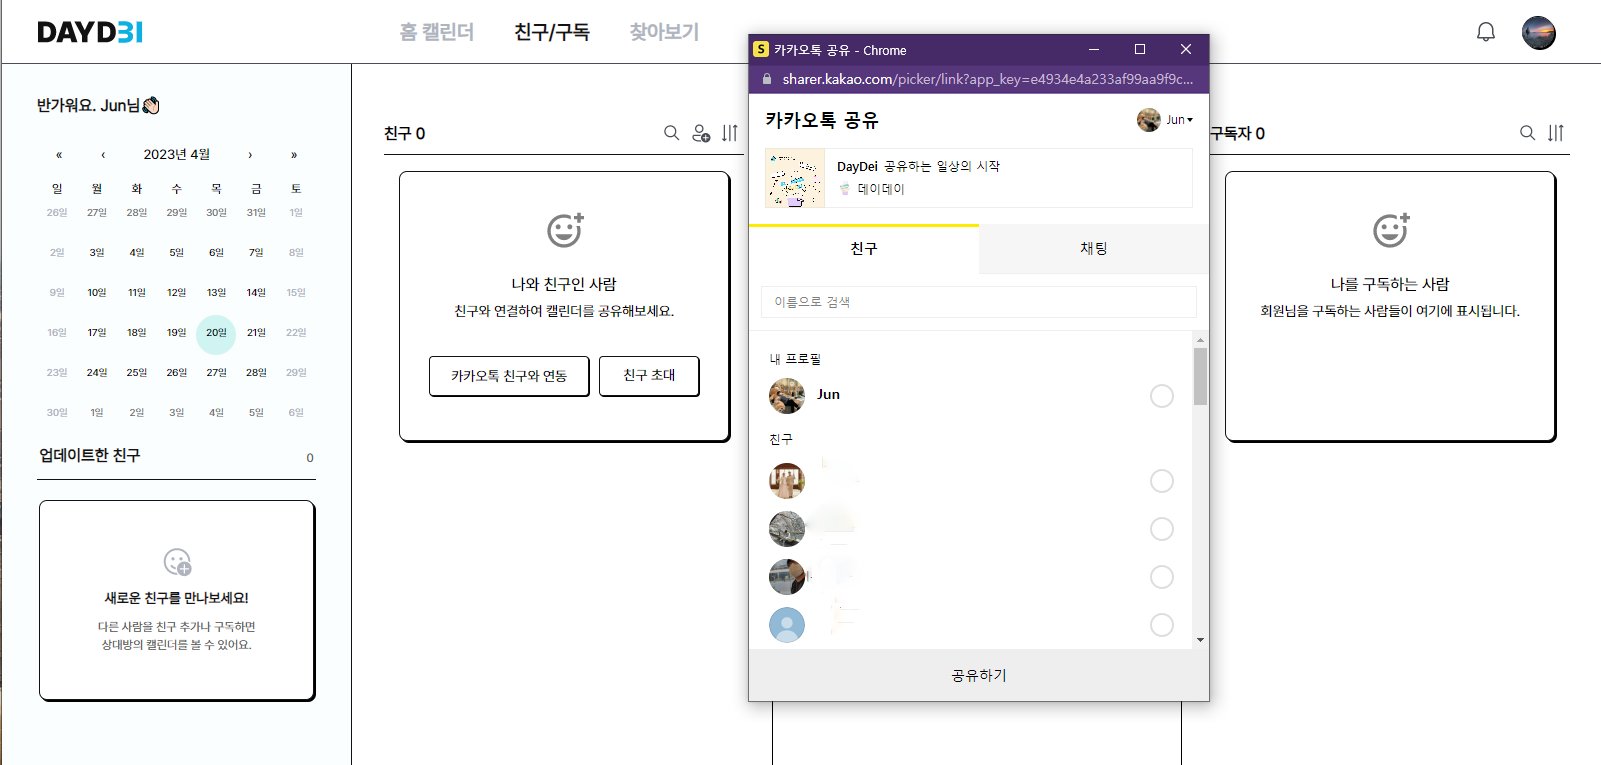The image size is (1601, 765).
Task: Select the third friend's radio button
Action: pyautogui.click(x=1162, y=577)
